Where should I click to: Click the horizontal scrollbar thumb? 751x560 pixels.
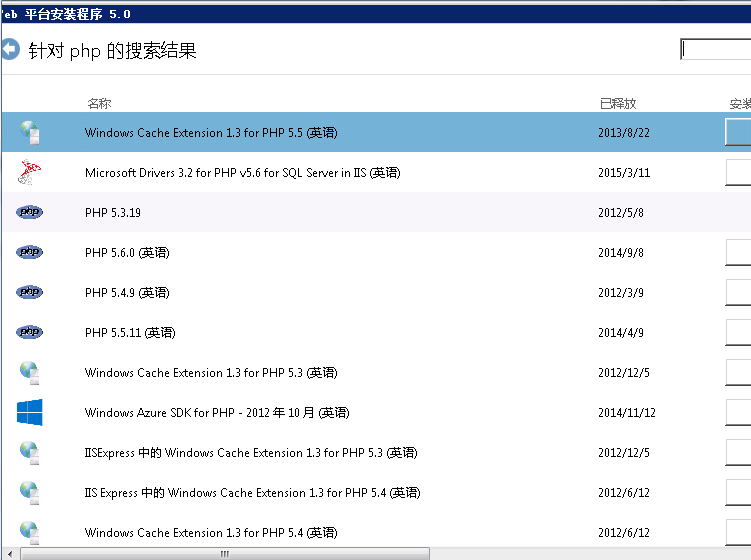pyautogui.click(x=225, y=554)
